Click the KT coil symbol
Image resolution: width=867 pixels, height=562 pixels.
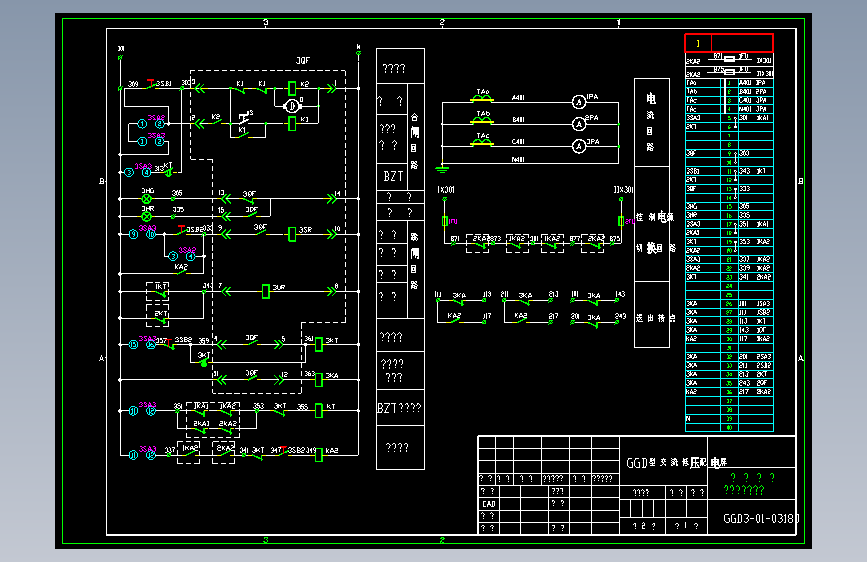[318, 410]
